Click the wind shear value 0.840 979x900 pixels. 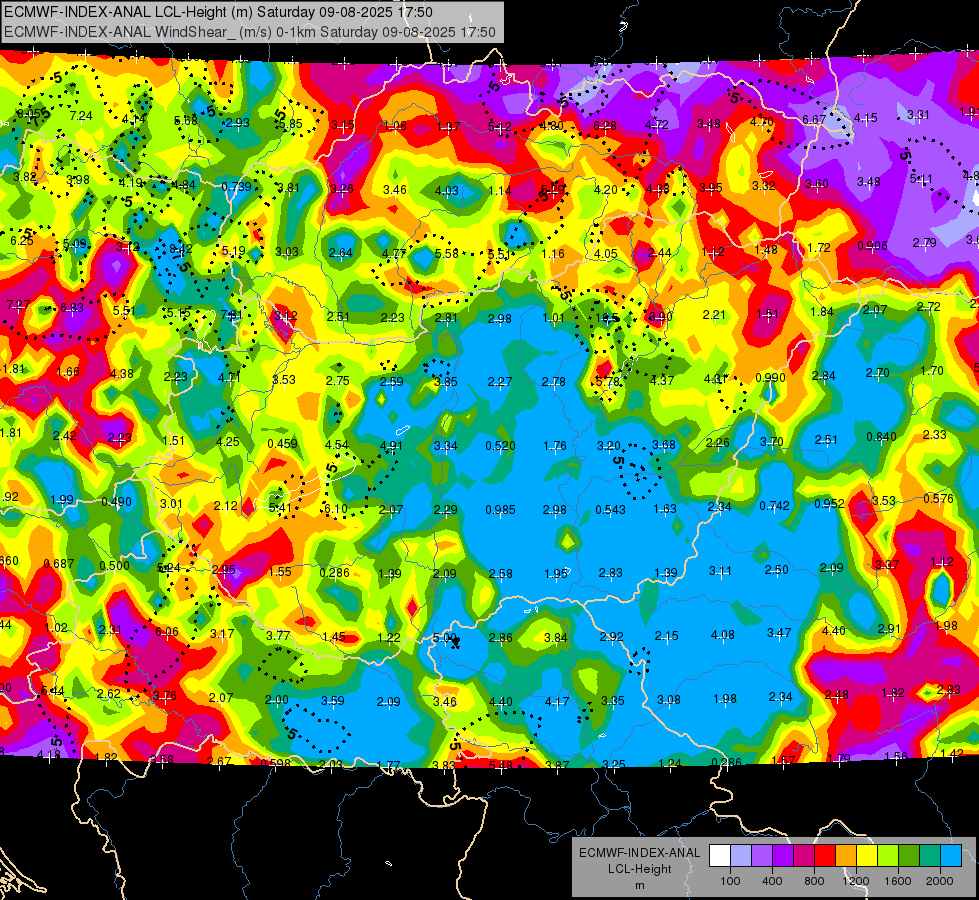pyautogui.click(x=881, y=437)
